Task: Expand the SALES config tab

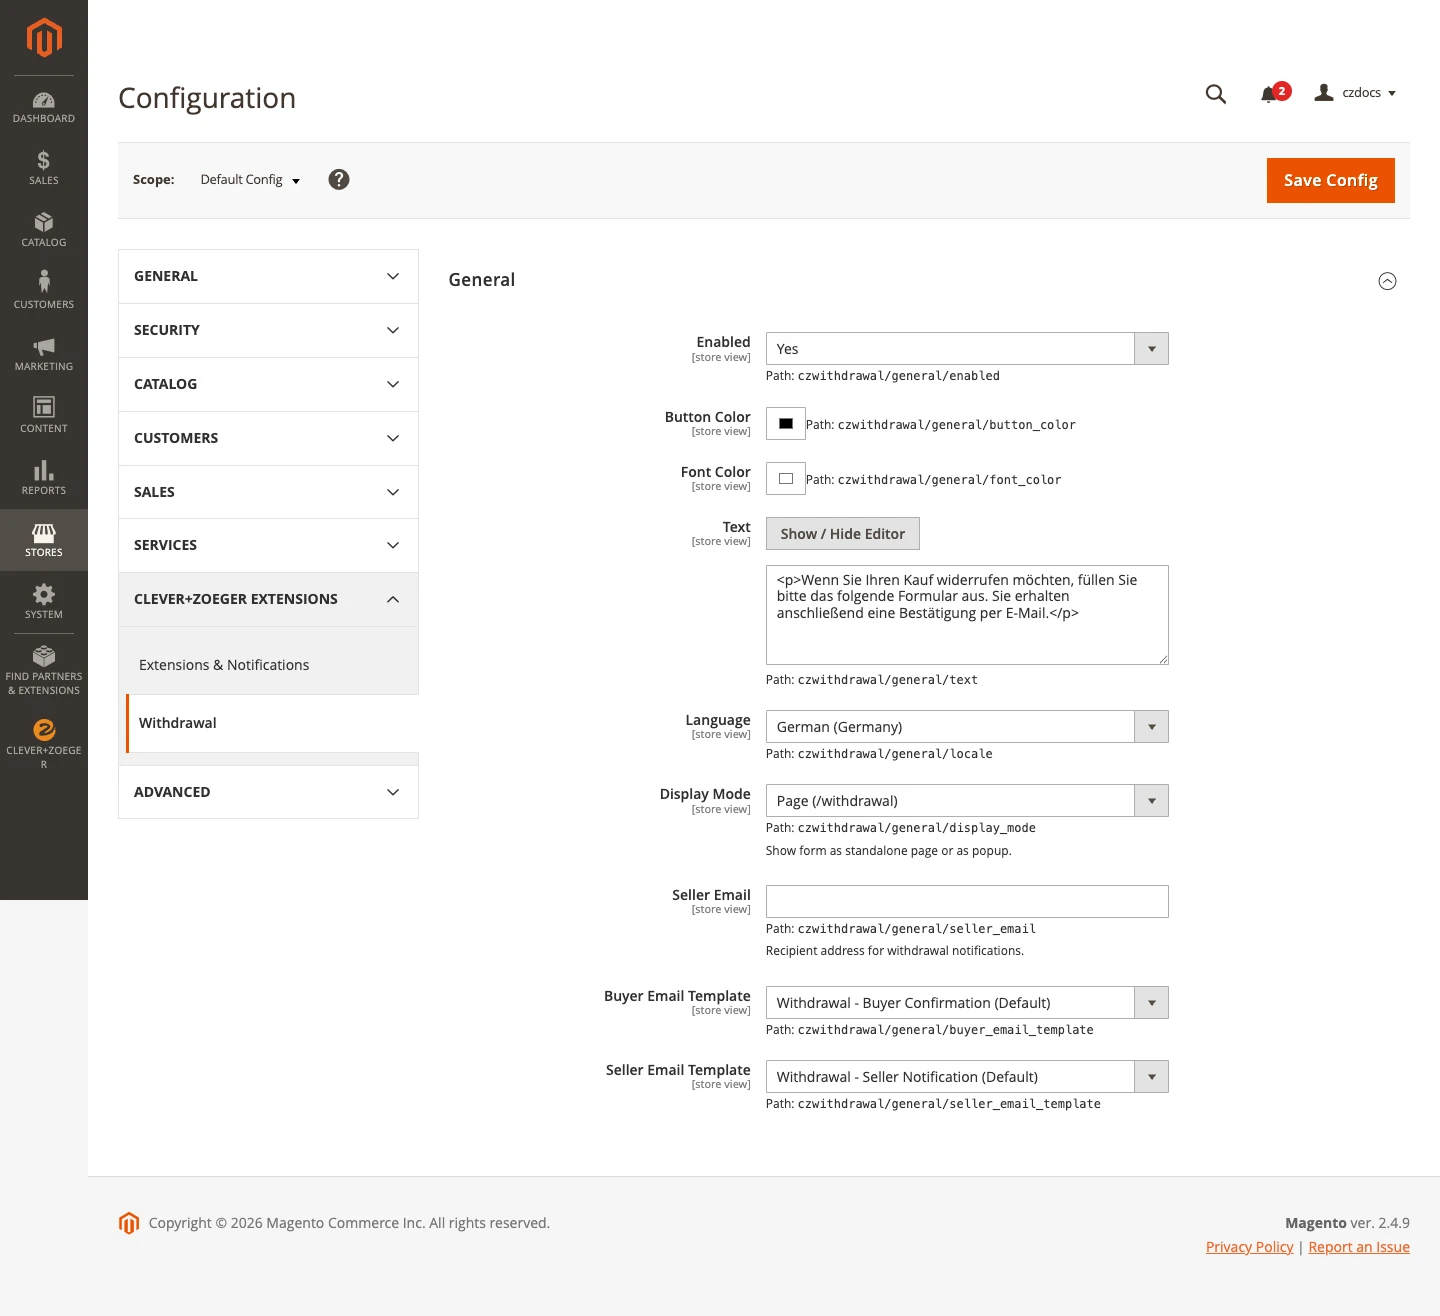Action: click(x=268, y=492)
